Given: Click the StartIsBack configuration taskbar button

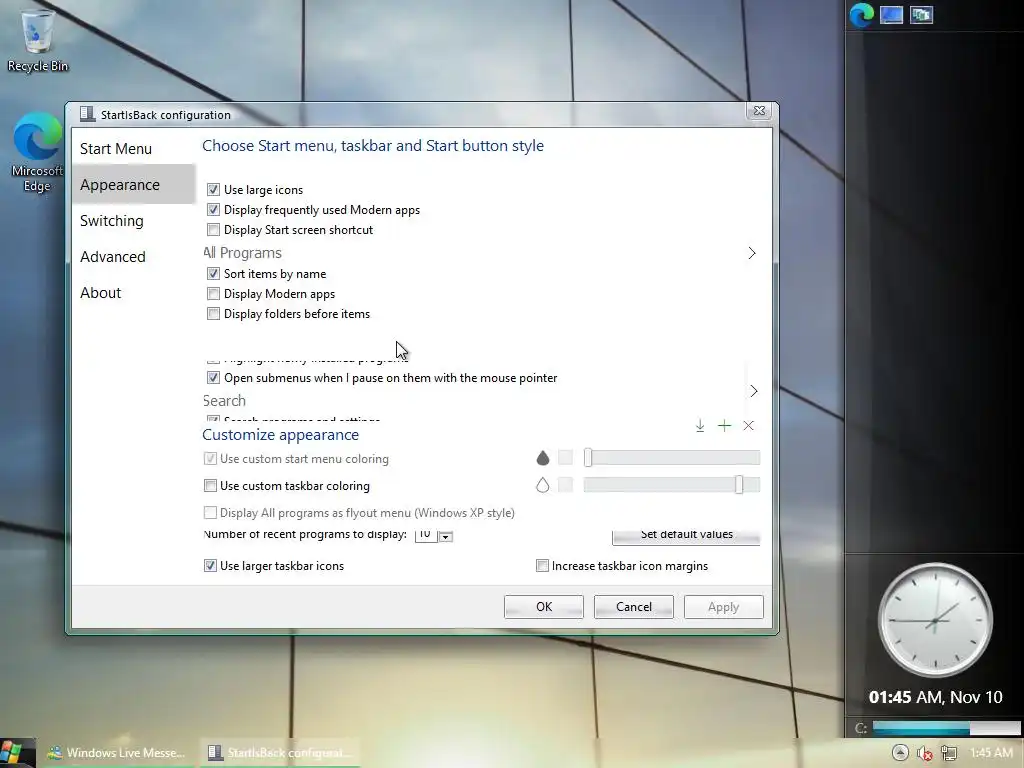Looking at the screenshot, I should pos(282,753).
